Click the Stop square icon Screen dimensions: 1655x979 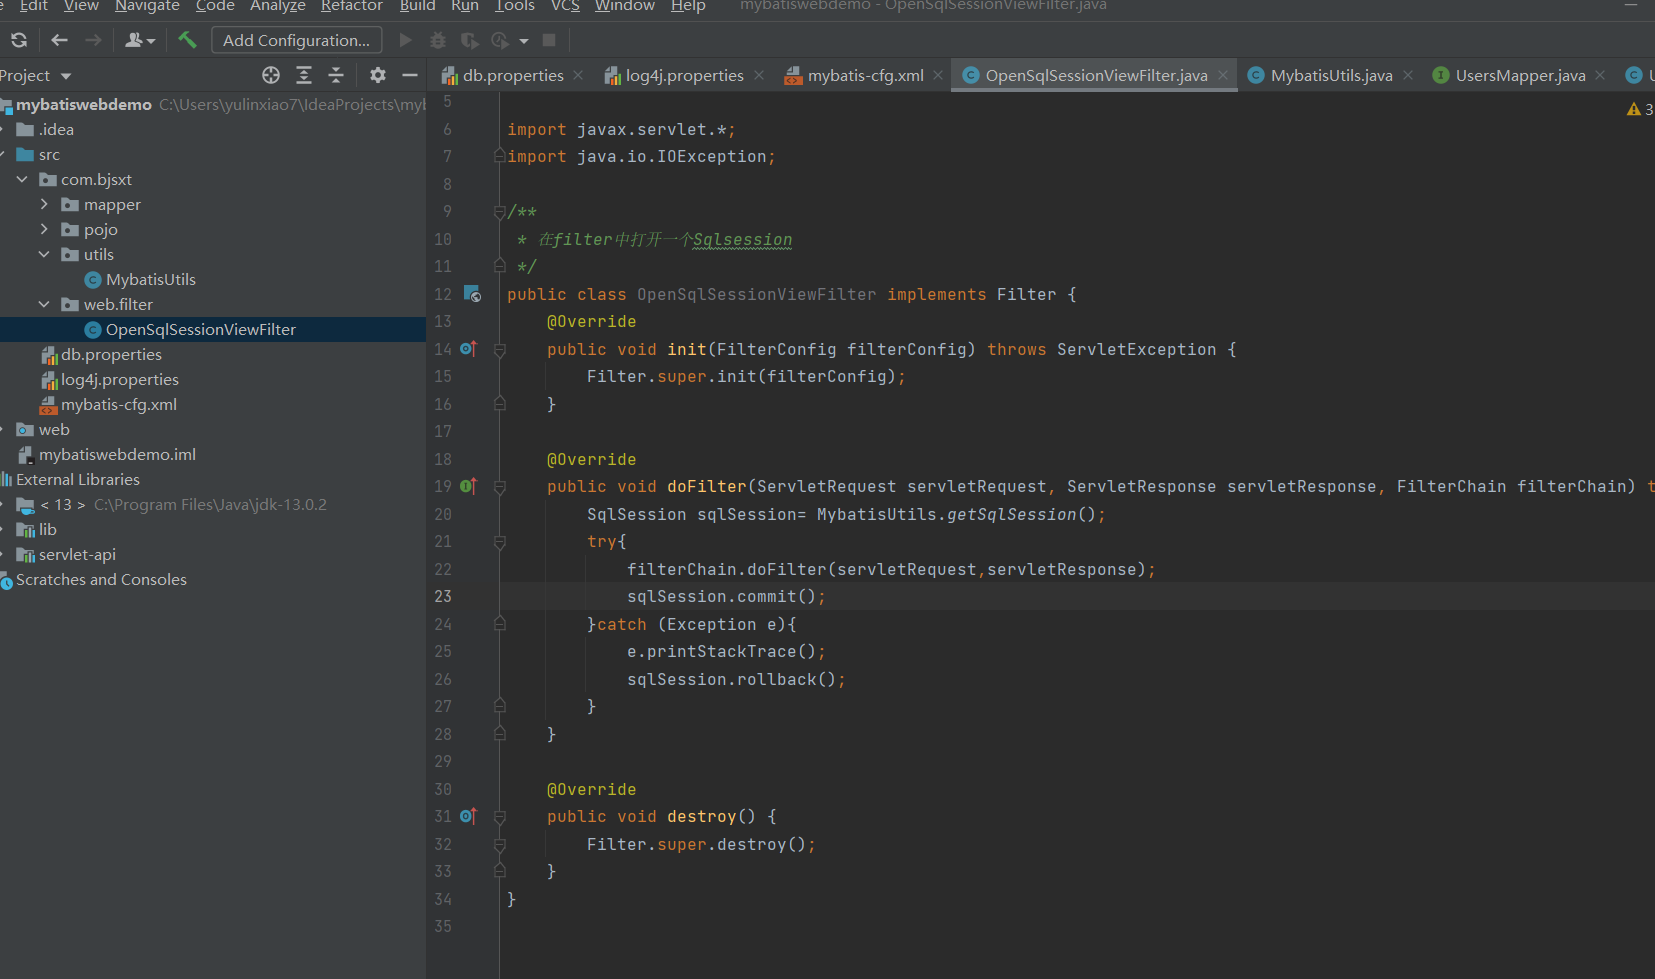[549, 40]
